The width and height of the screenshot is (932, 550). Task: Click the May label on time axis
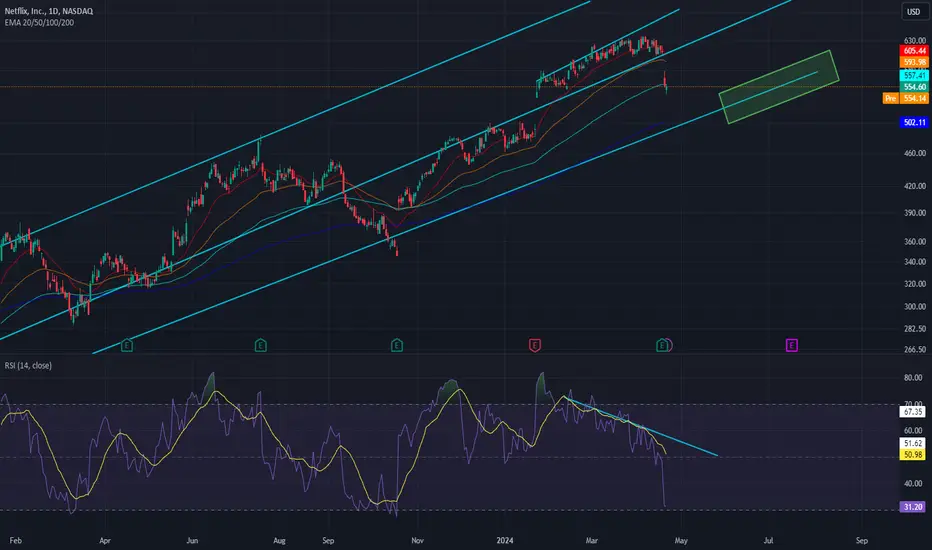click(681, 540)
